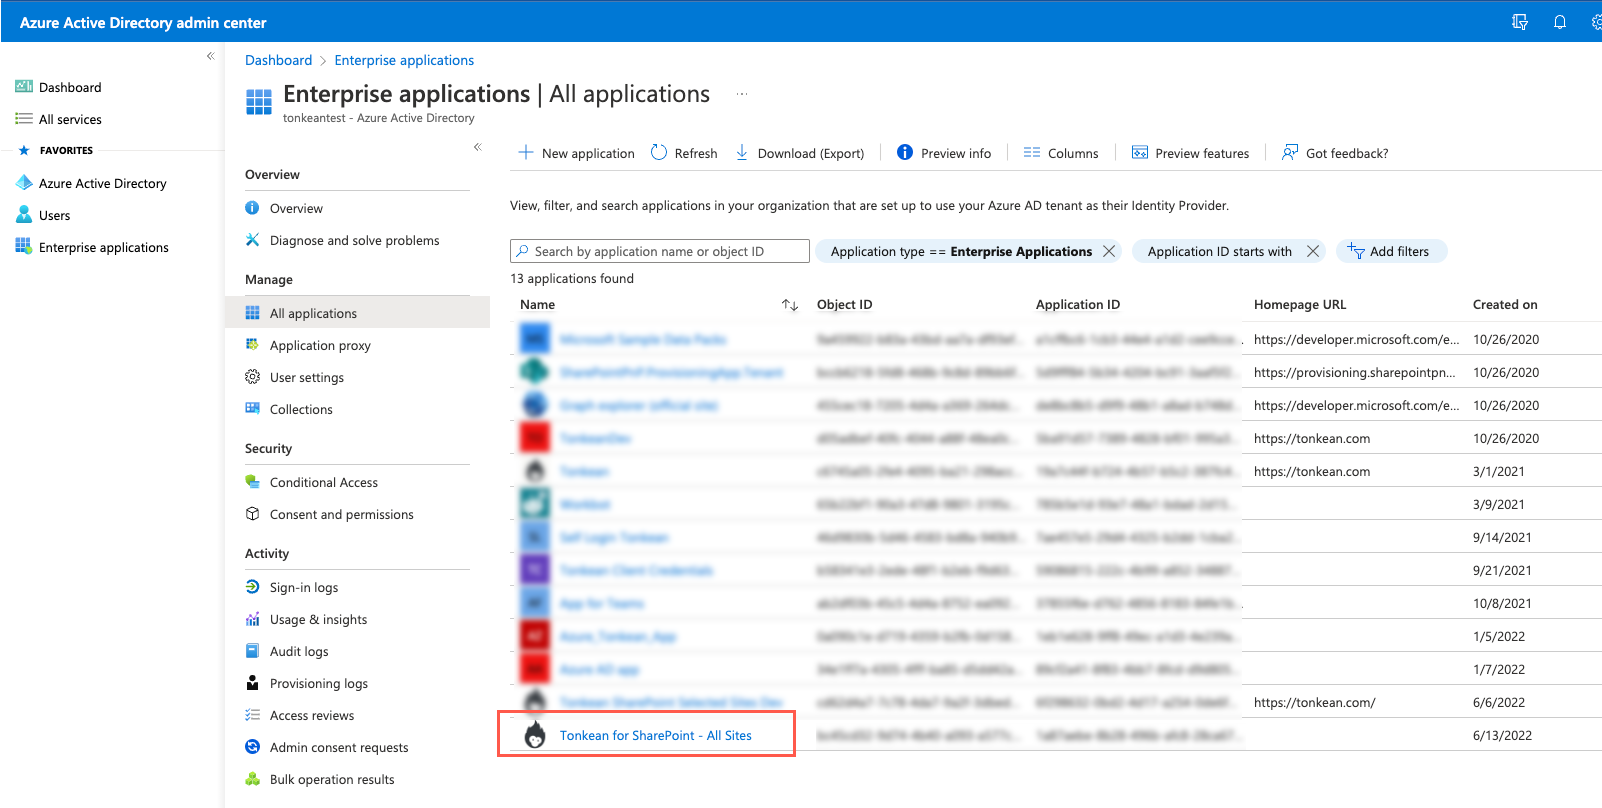The image size is (1602, 808).
Task: Click the https://provisioning.sharepointpn... URL
Action: tap(1355, 372)
